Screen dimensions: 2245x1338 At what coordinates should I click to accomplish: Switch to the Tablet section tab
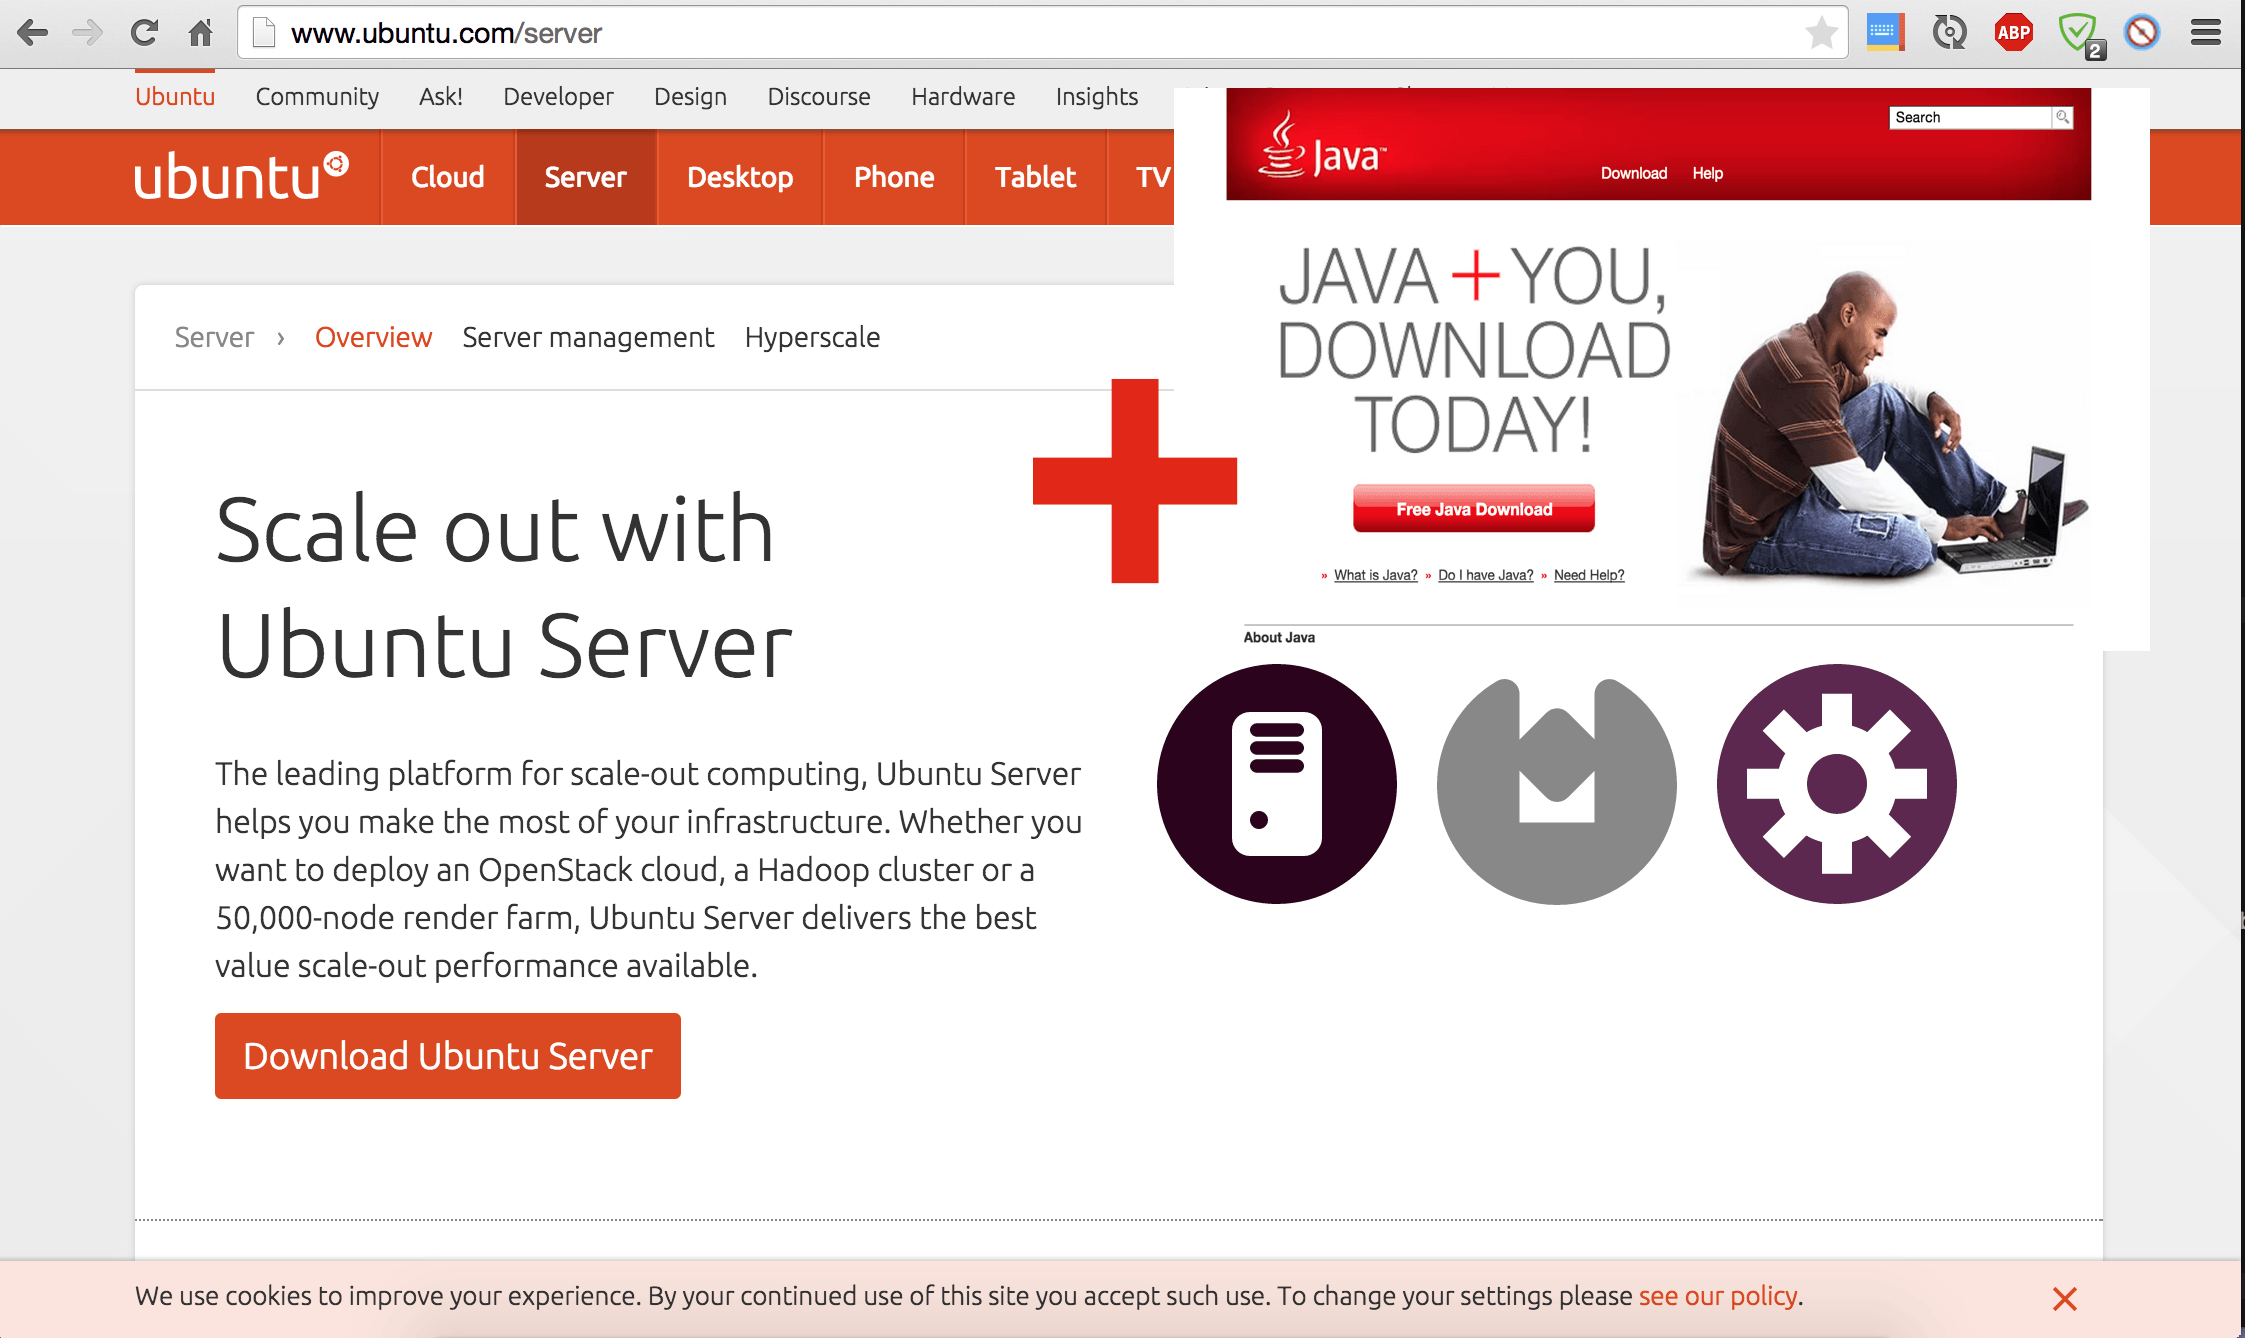point(1035,177)
